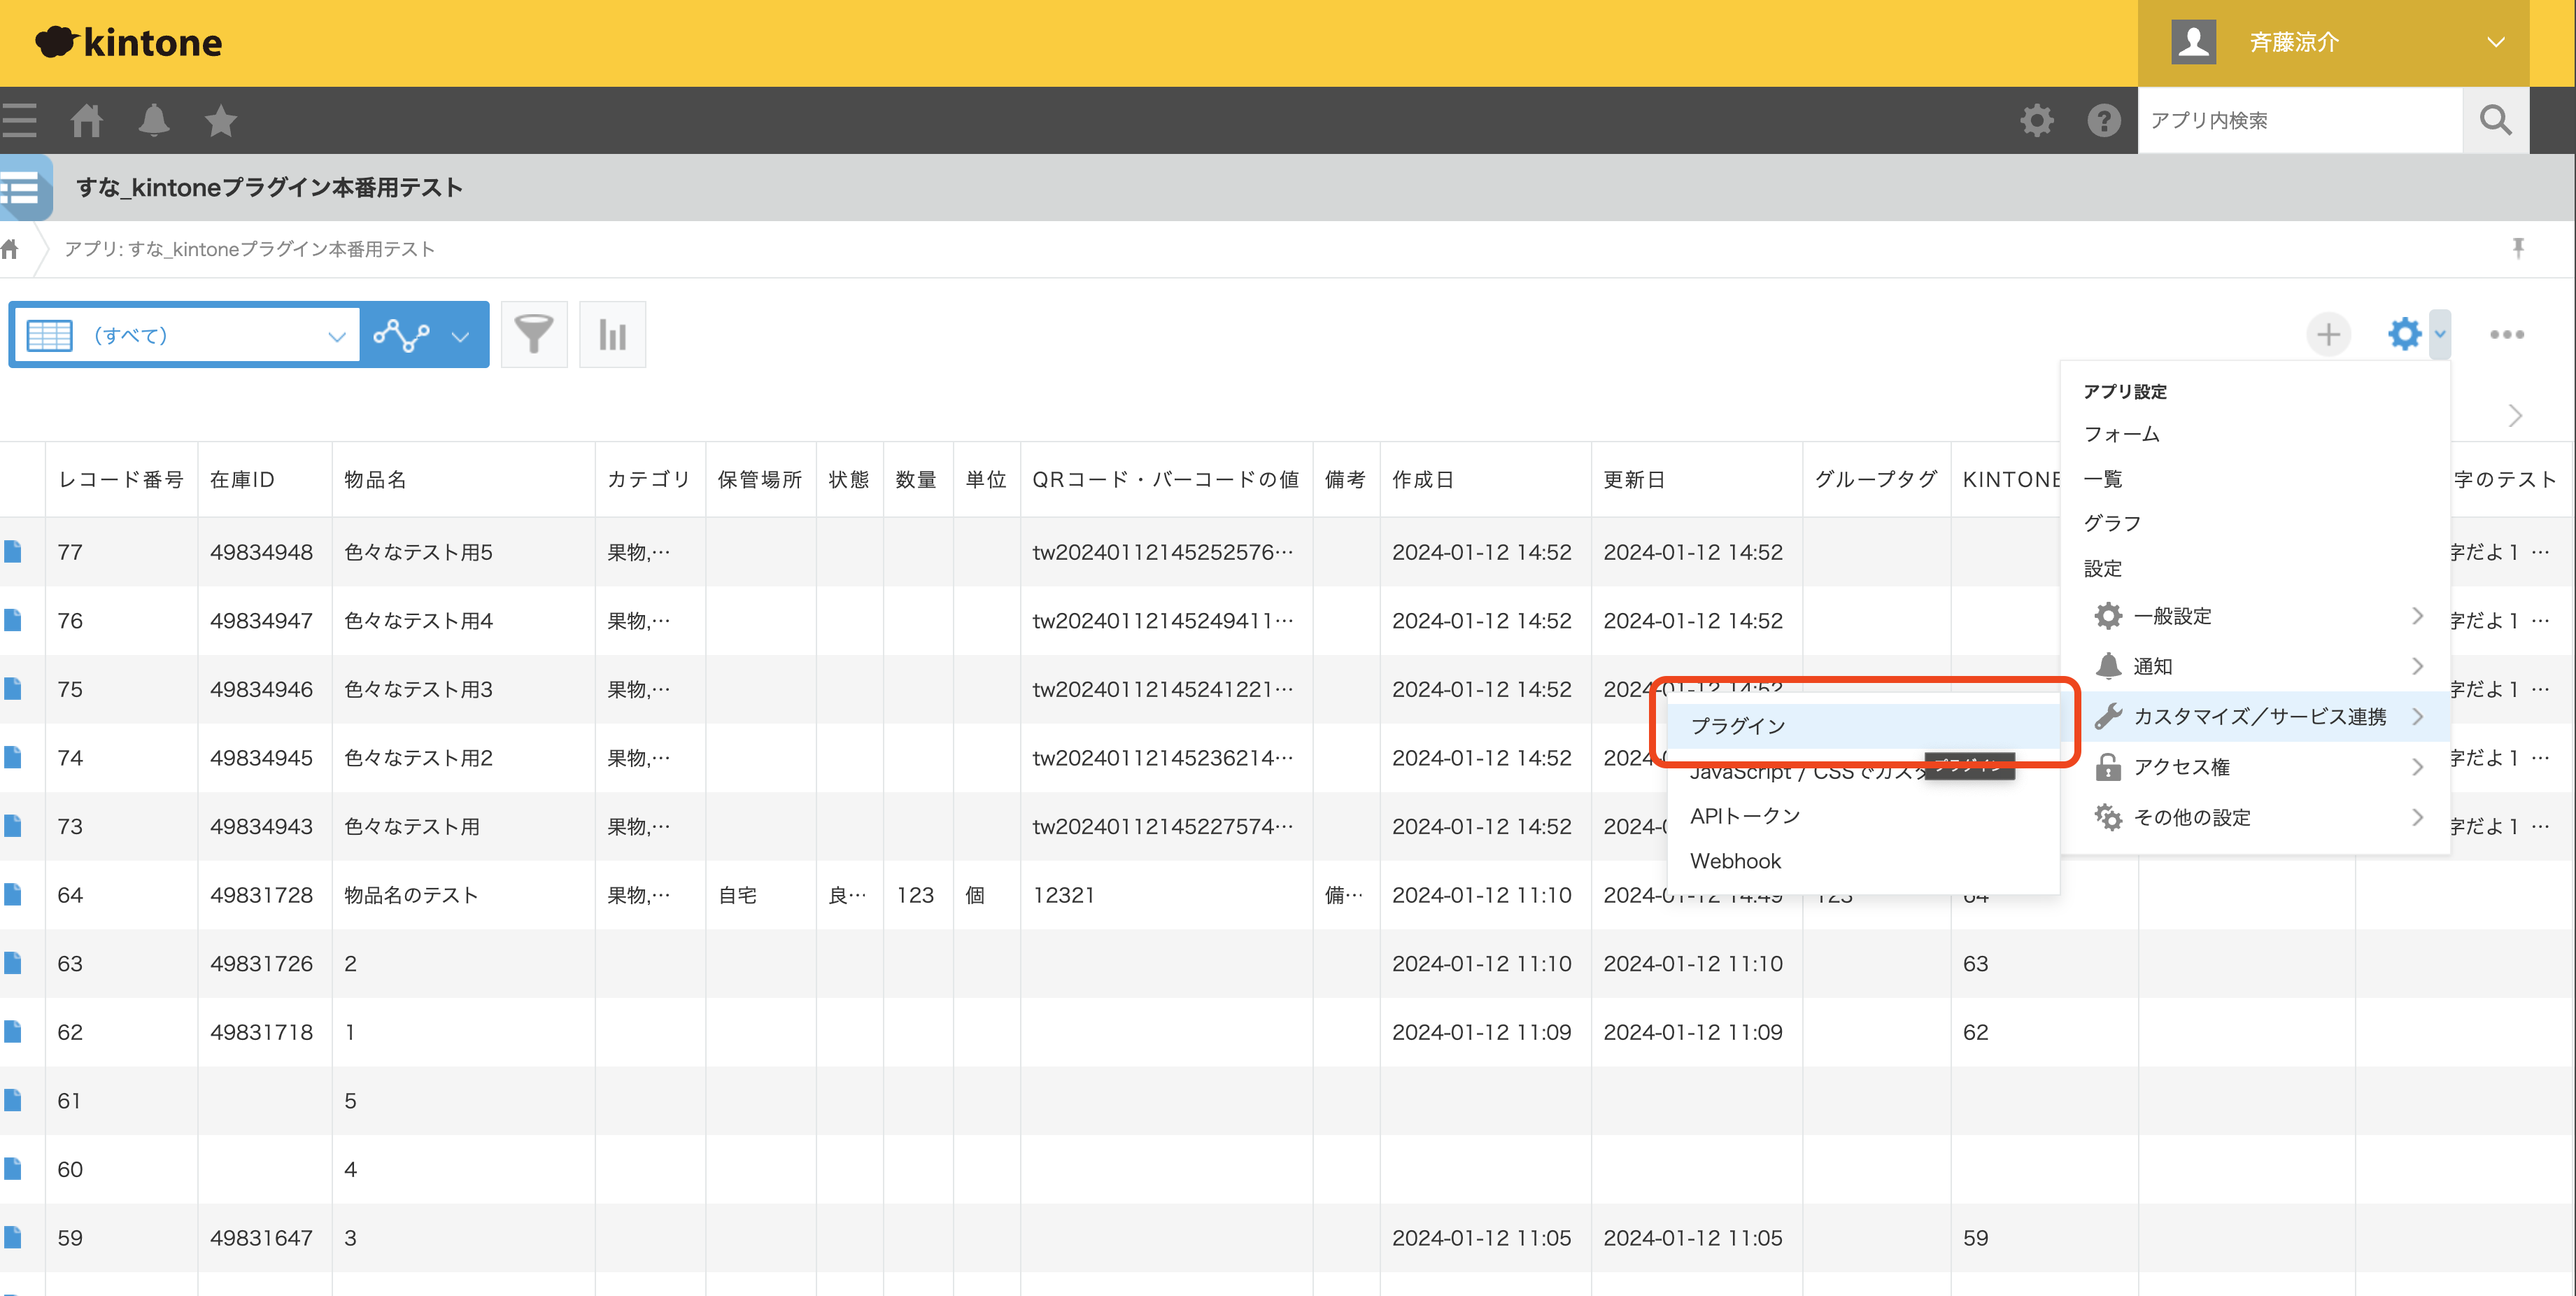The width and height of the screenshot is (2576, 1296).
Task: Select プラグイン in the submenu
Action: coord(1864,726)
